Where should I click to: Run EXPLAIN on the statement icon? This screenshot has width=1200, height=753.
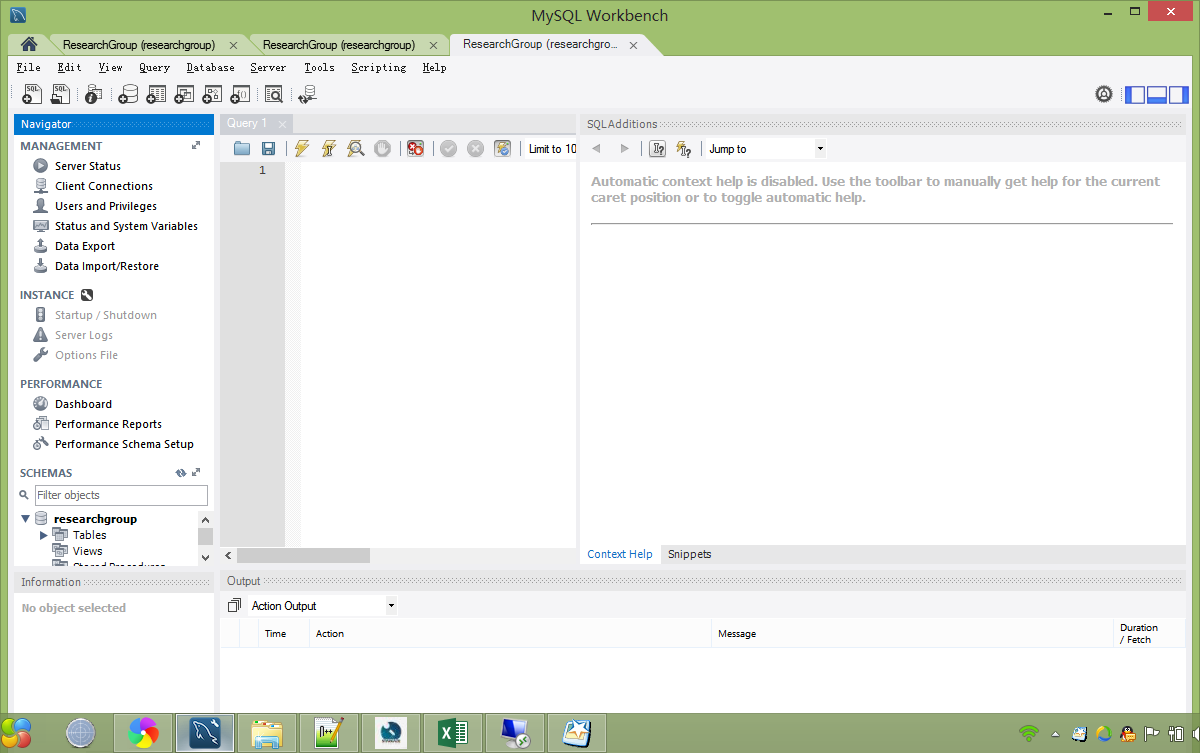(355, 148)
